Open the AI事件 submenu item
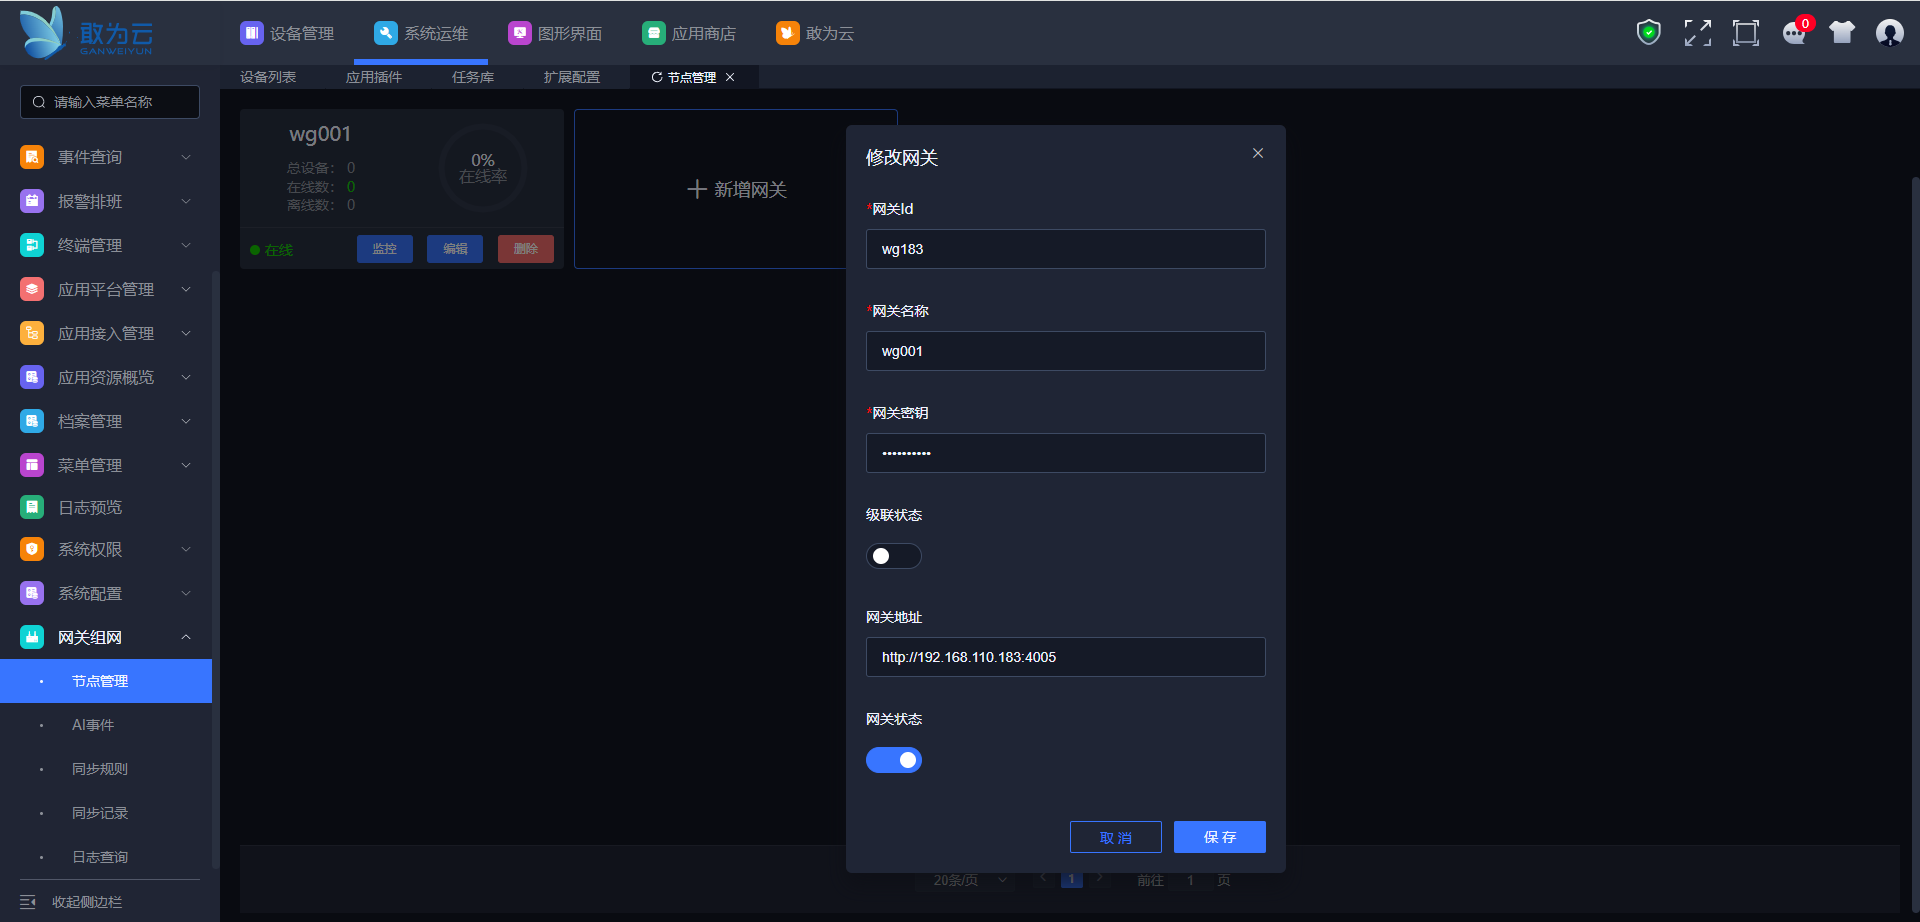The width and height of the screenshot is (1920, 922). pyautogui.click(x=106, y=725)
